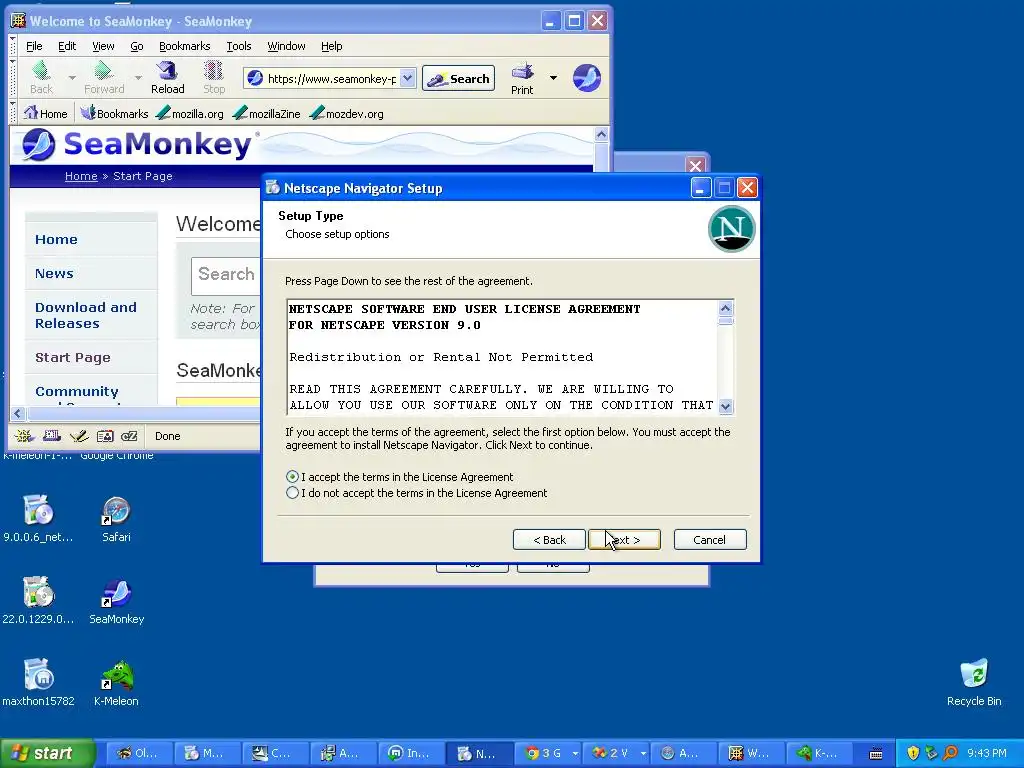The height and width of the screenshot is (768, 1024).
Task: Open ChatZilla icon in SeaMonkey status bar
Action: coord(129,436)
